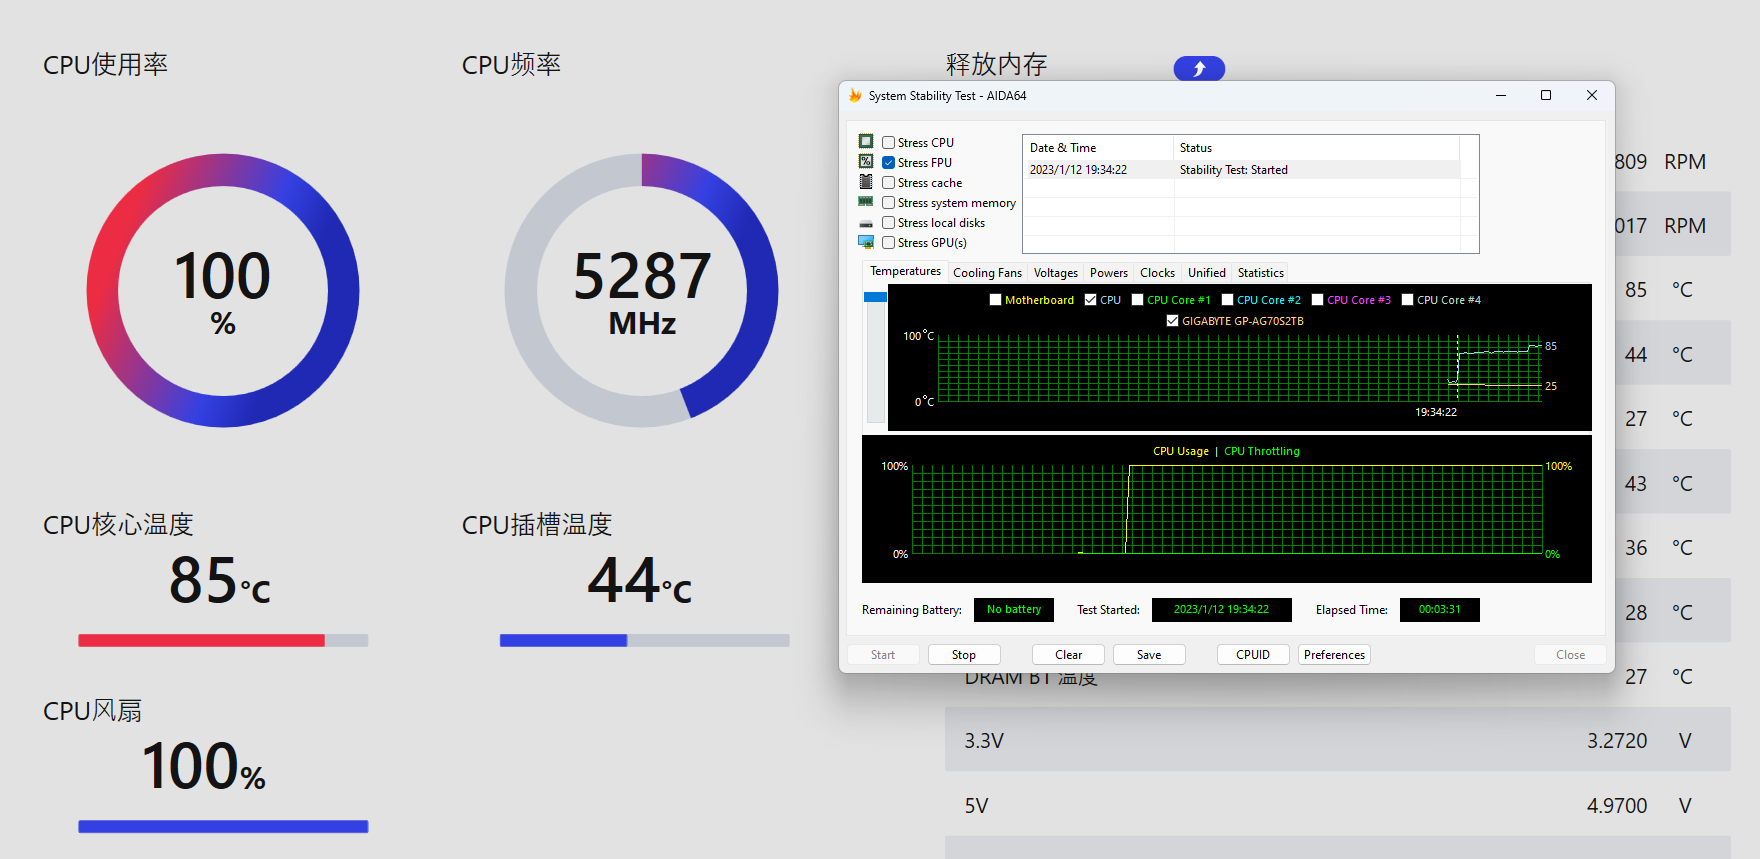This screenshot has height=859, width=1760.
Task: Click the blue temperature graph scale slider
Action: (x=876, y=297)
